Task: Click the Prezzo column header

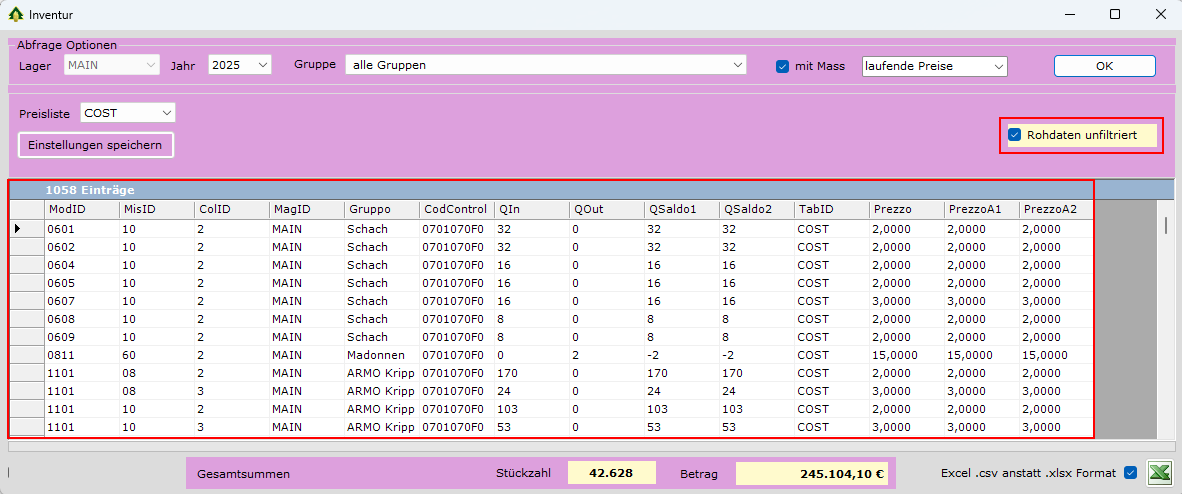Action: pos(905,210)
